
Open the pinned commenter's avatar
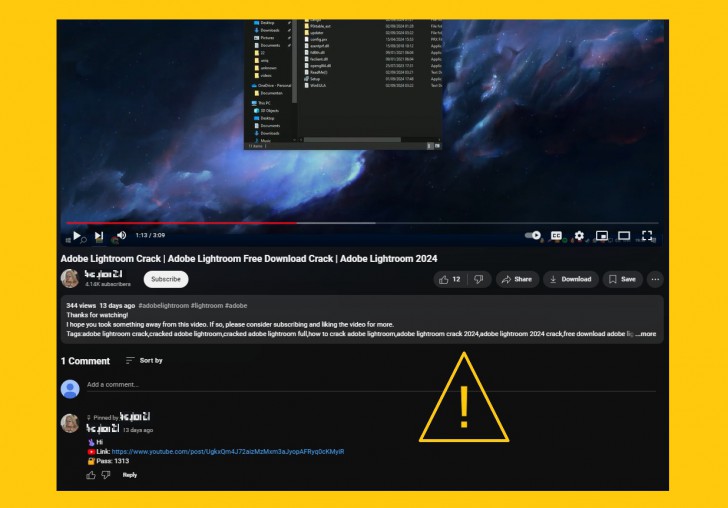pyautogui.click(x=70, y=423)
